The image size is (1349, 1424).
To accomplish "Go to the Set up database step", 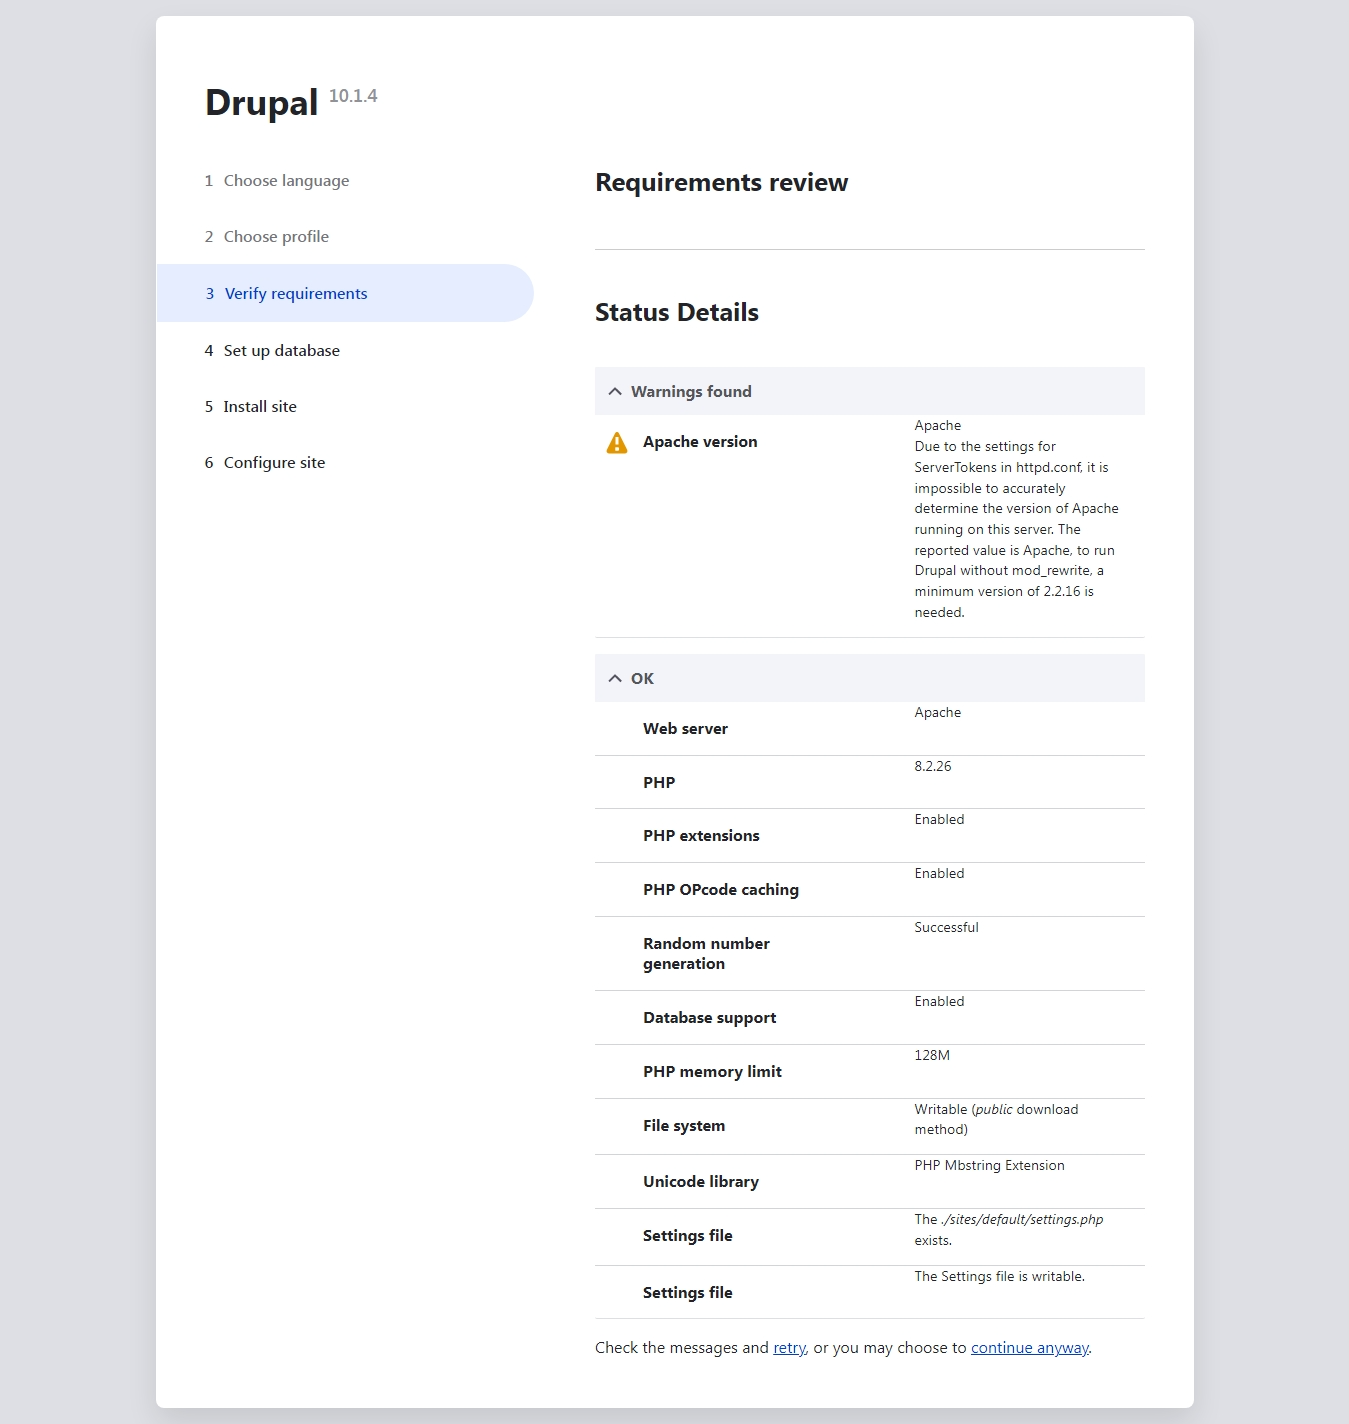I will coord(282,350).
